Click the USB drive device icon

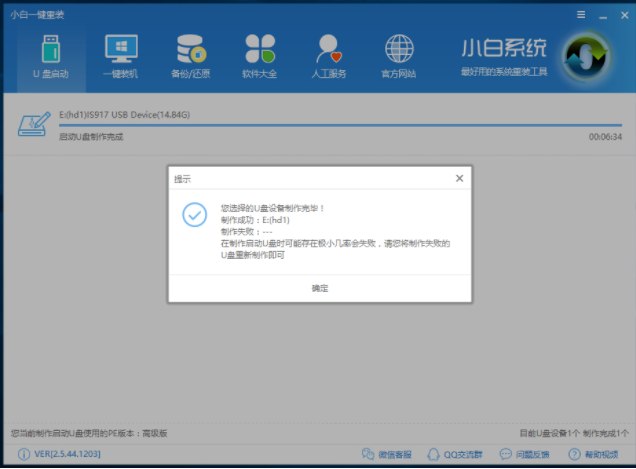[x=33, y=124]
